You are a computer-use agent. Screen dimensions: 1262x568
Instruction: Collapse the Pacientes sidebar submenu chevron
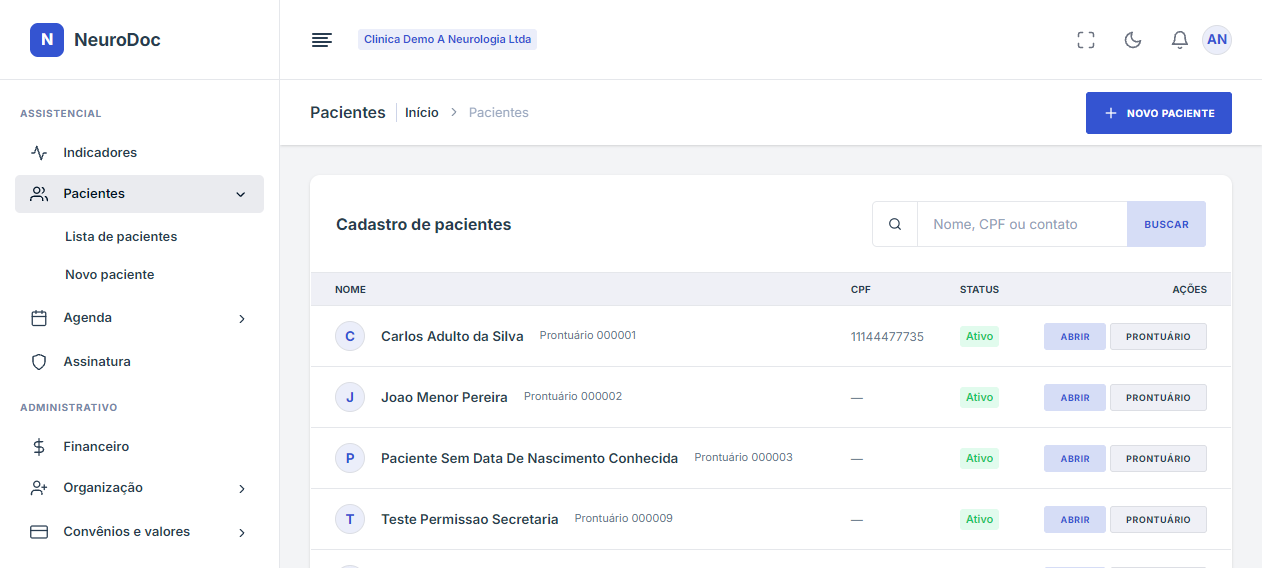click(240, 194)
